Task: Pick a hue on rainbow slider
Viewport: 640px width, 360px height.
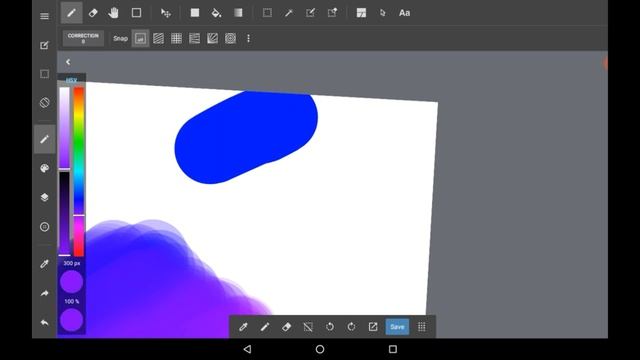Action: (79, 171)
